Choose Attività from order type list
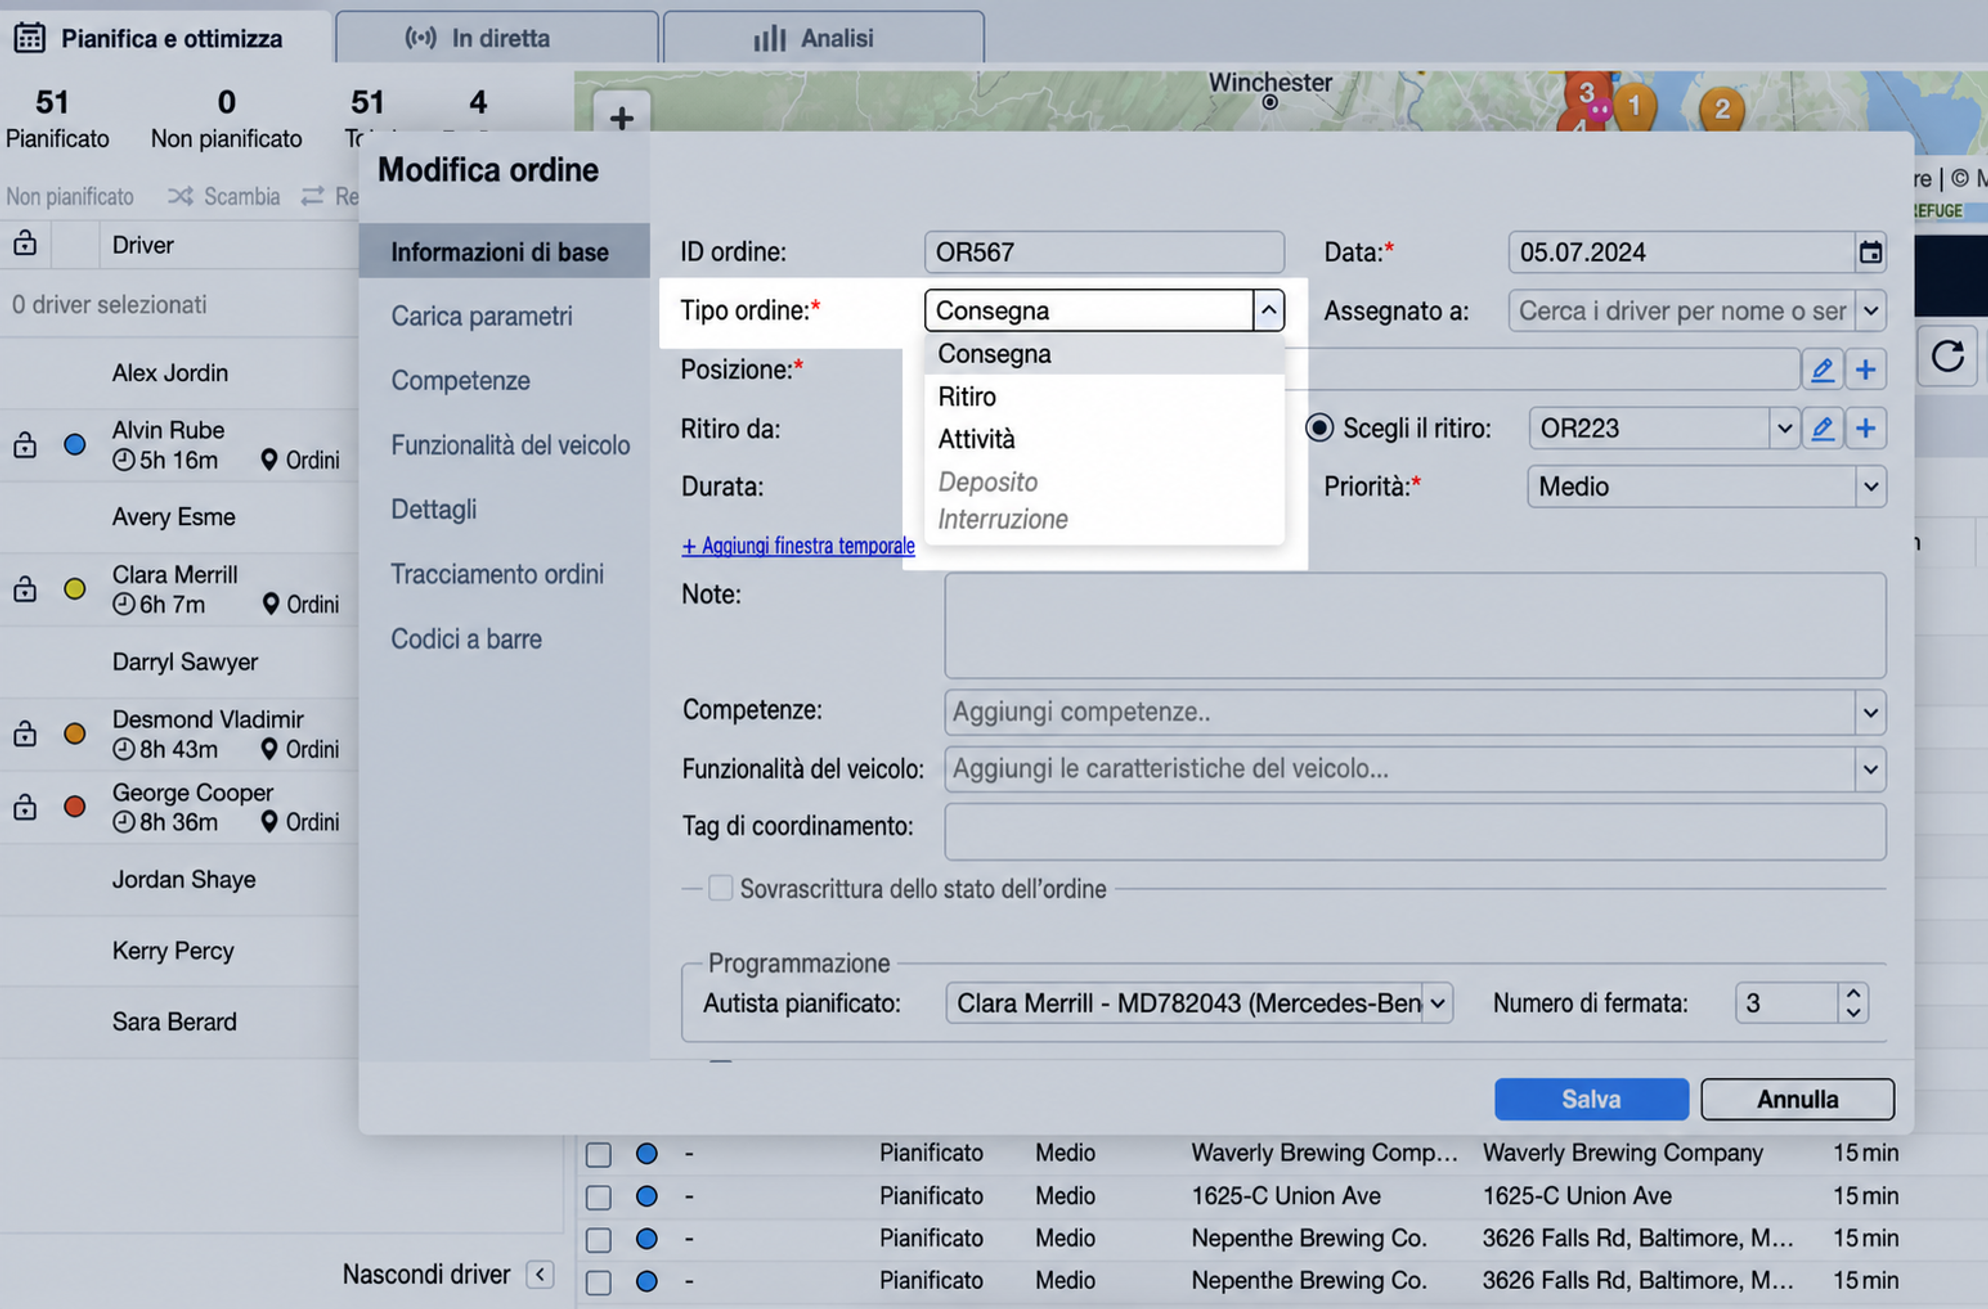The width and height of the screenshot is (1988, 1309). tap(1104, 439)
